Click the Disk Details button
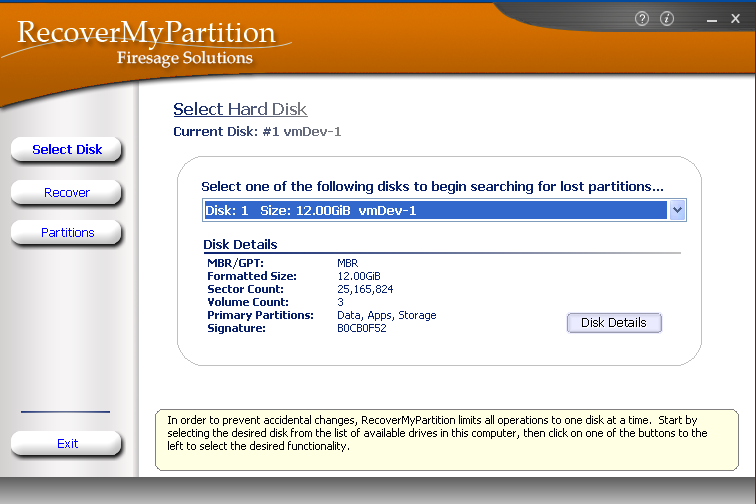The image size is (756, 504). click(x=614, y=323)
